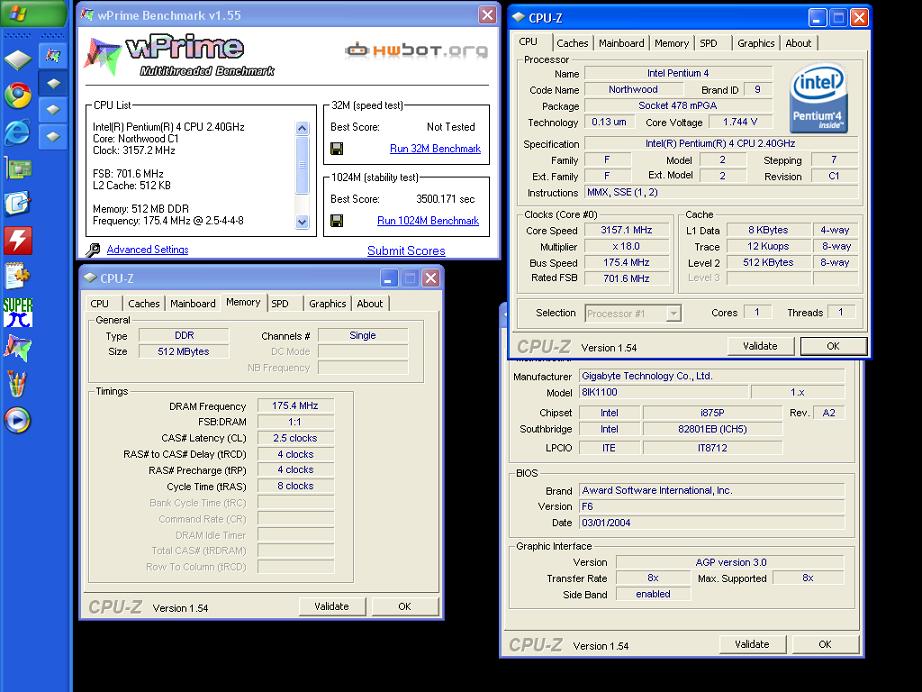Open SPD tab in CPU-Z processor window
922x692 pixels.
709,43
